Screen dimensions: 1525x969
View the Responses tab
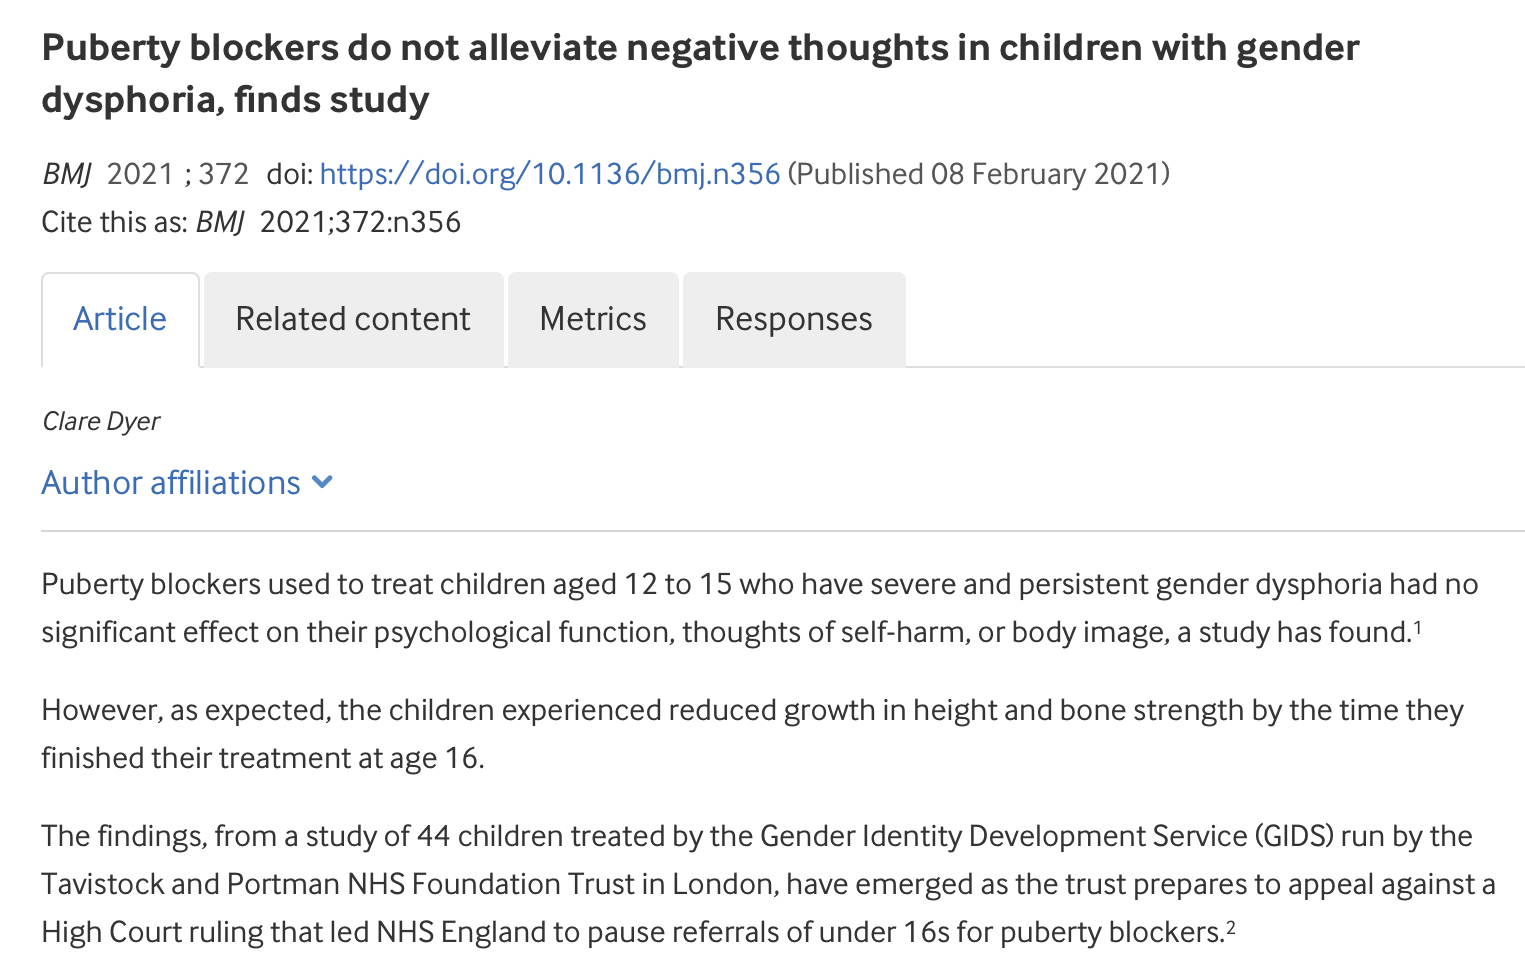coord(794,319)
